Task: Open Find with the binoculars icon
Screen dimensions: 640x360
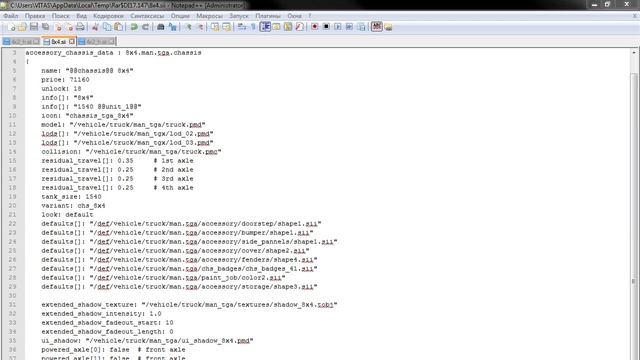Action: (x=160, y=27)
